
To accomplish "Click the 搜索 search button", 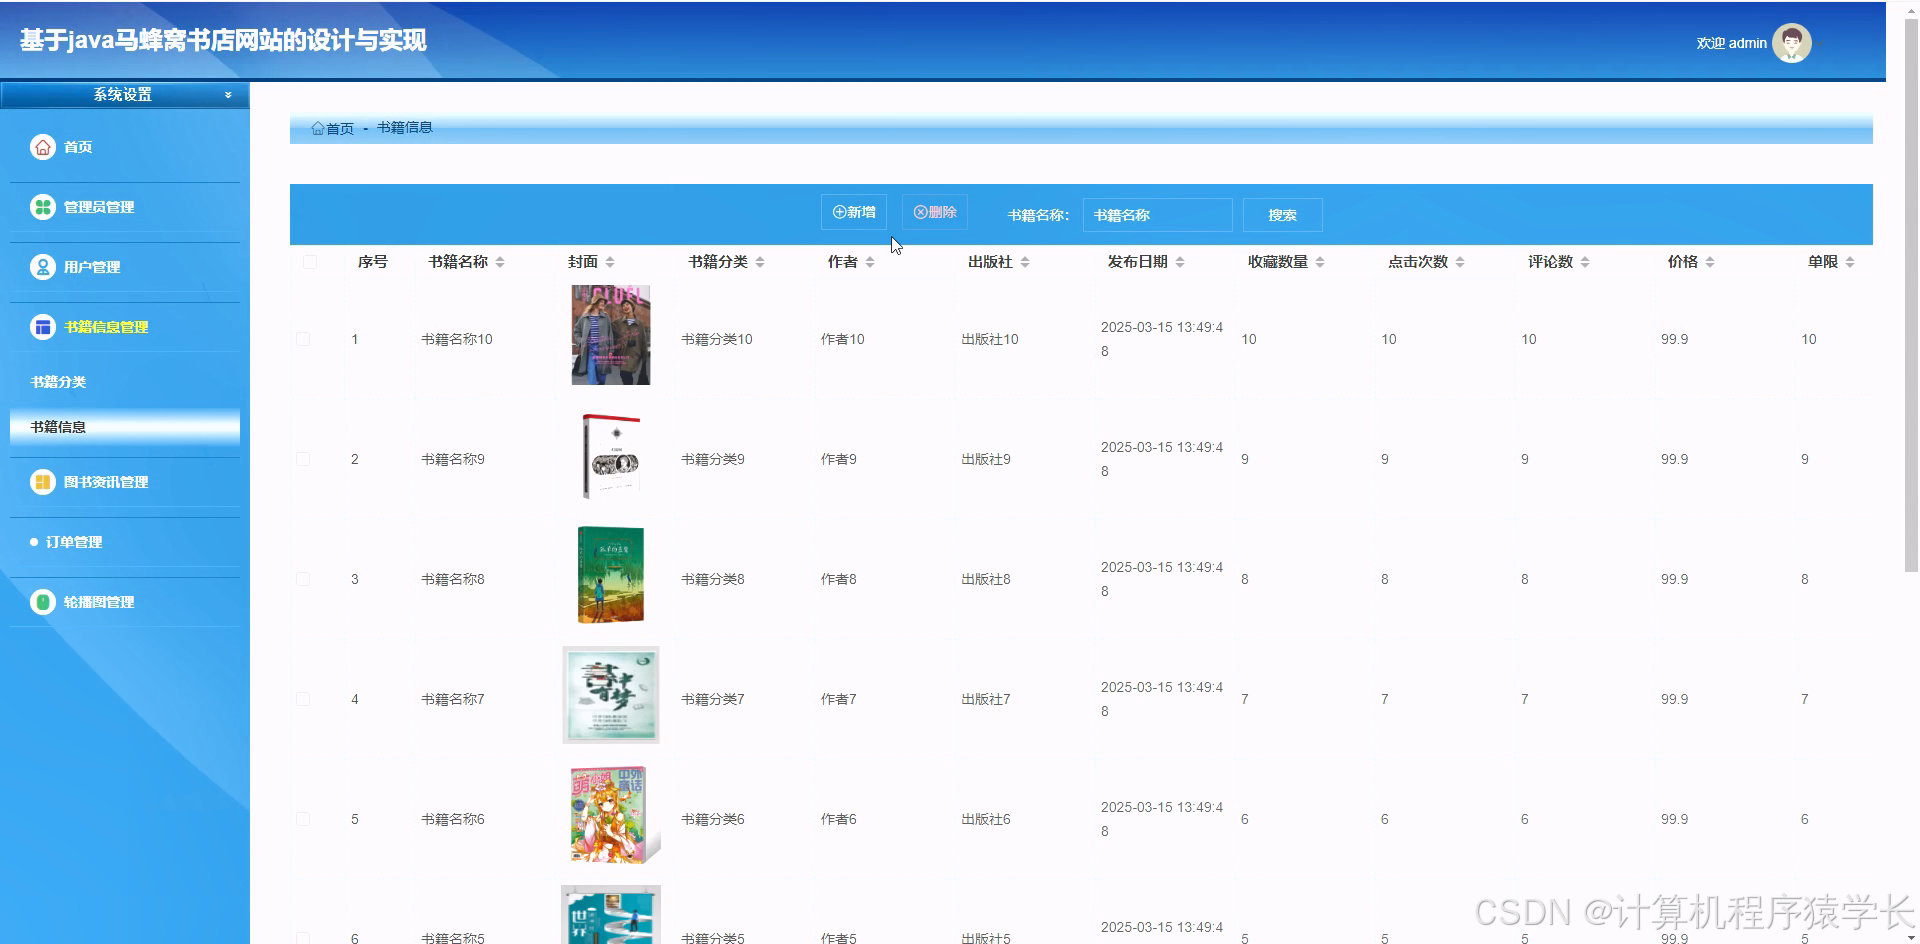I will point(1283,214).
